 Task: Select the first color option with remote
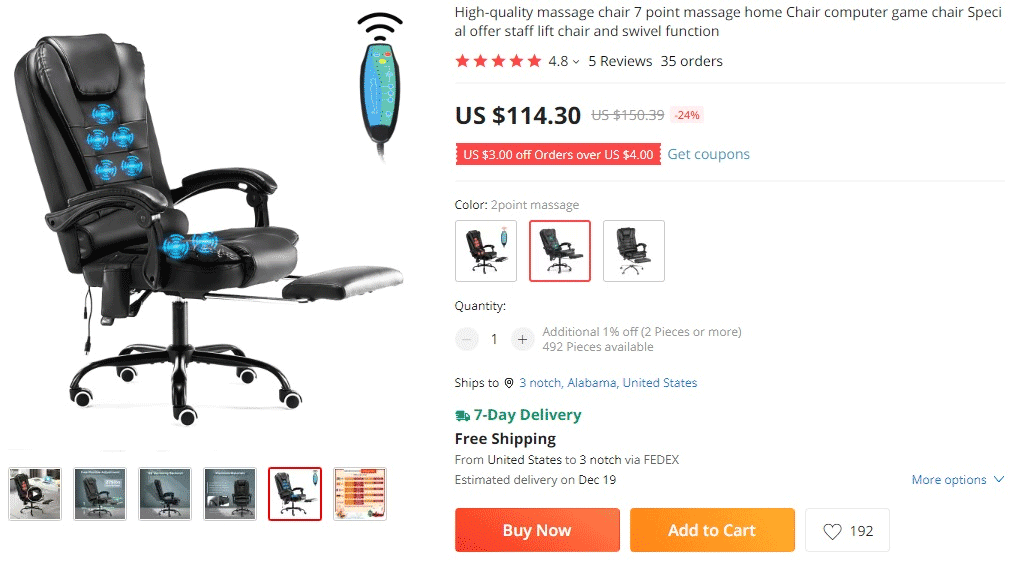[486, 251]
